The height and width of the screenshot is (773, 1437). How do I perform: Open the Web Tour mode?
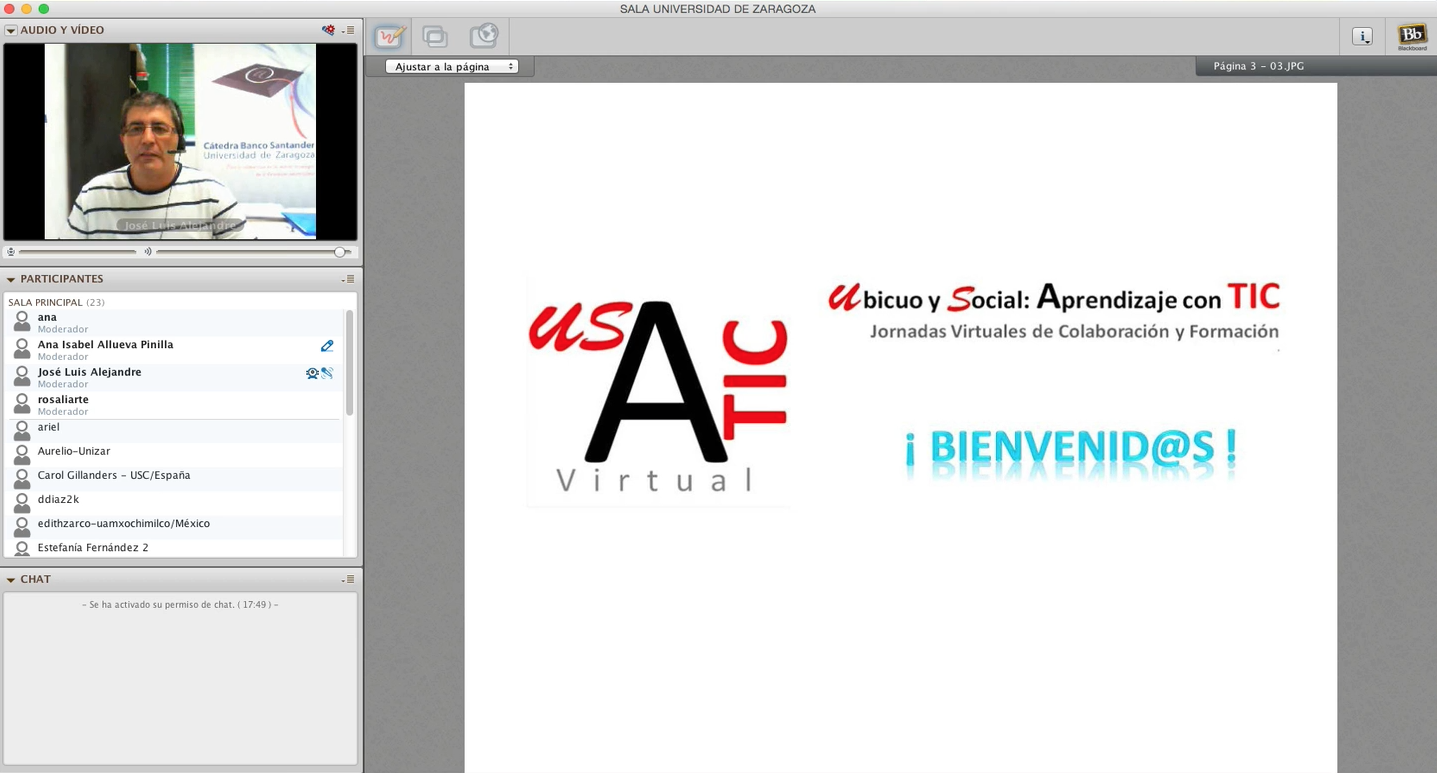(483, 37)
